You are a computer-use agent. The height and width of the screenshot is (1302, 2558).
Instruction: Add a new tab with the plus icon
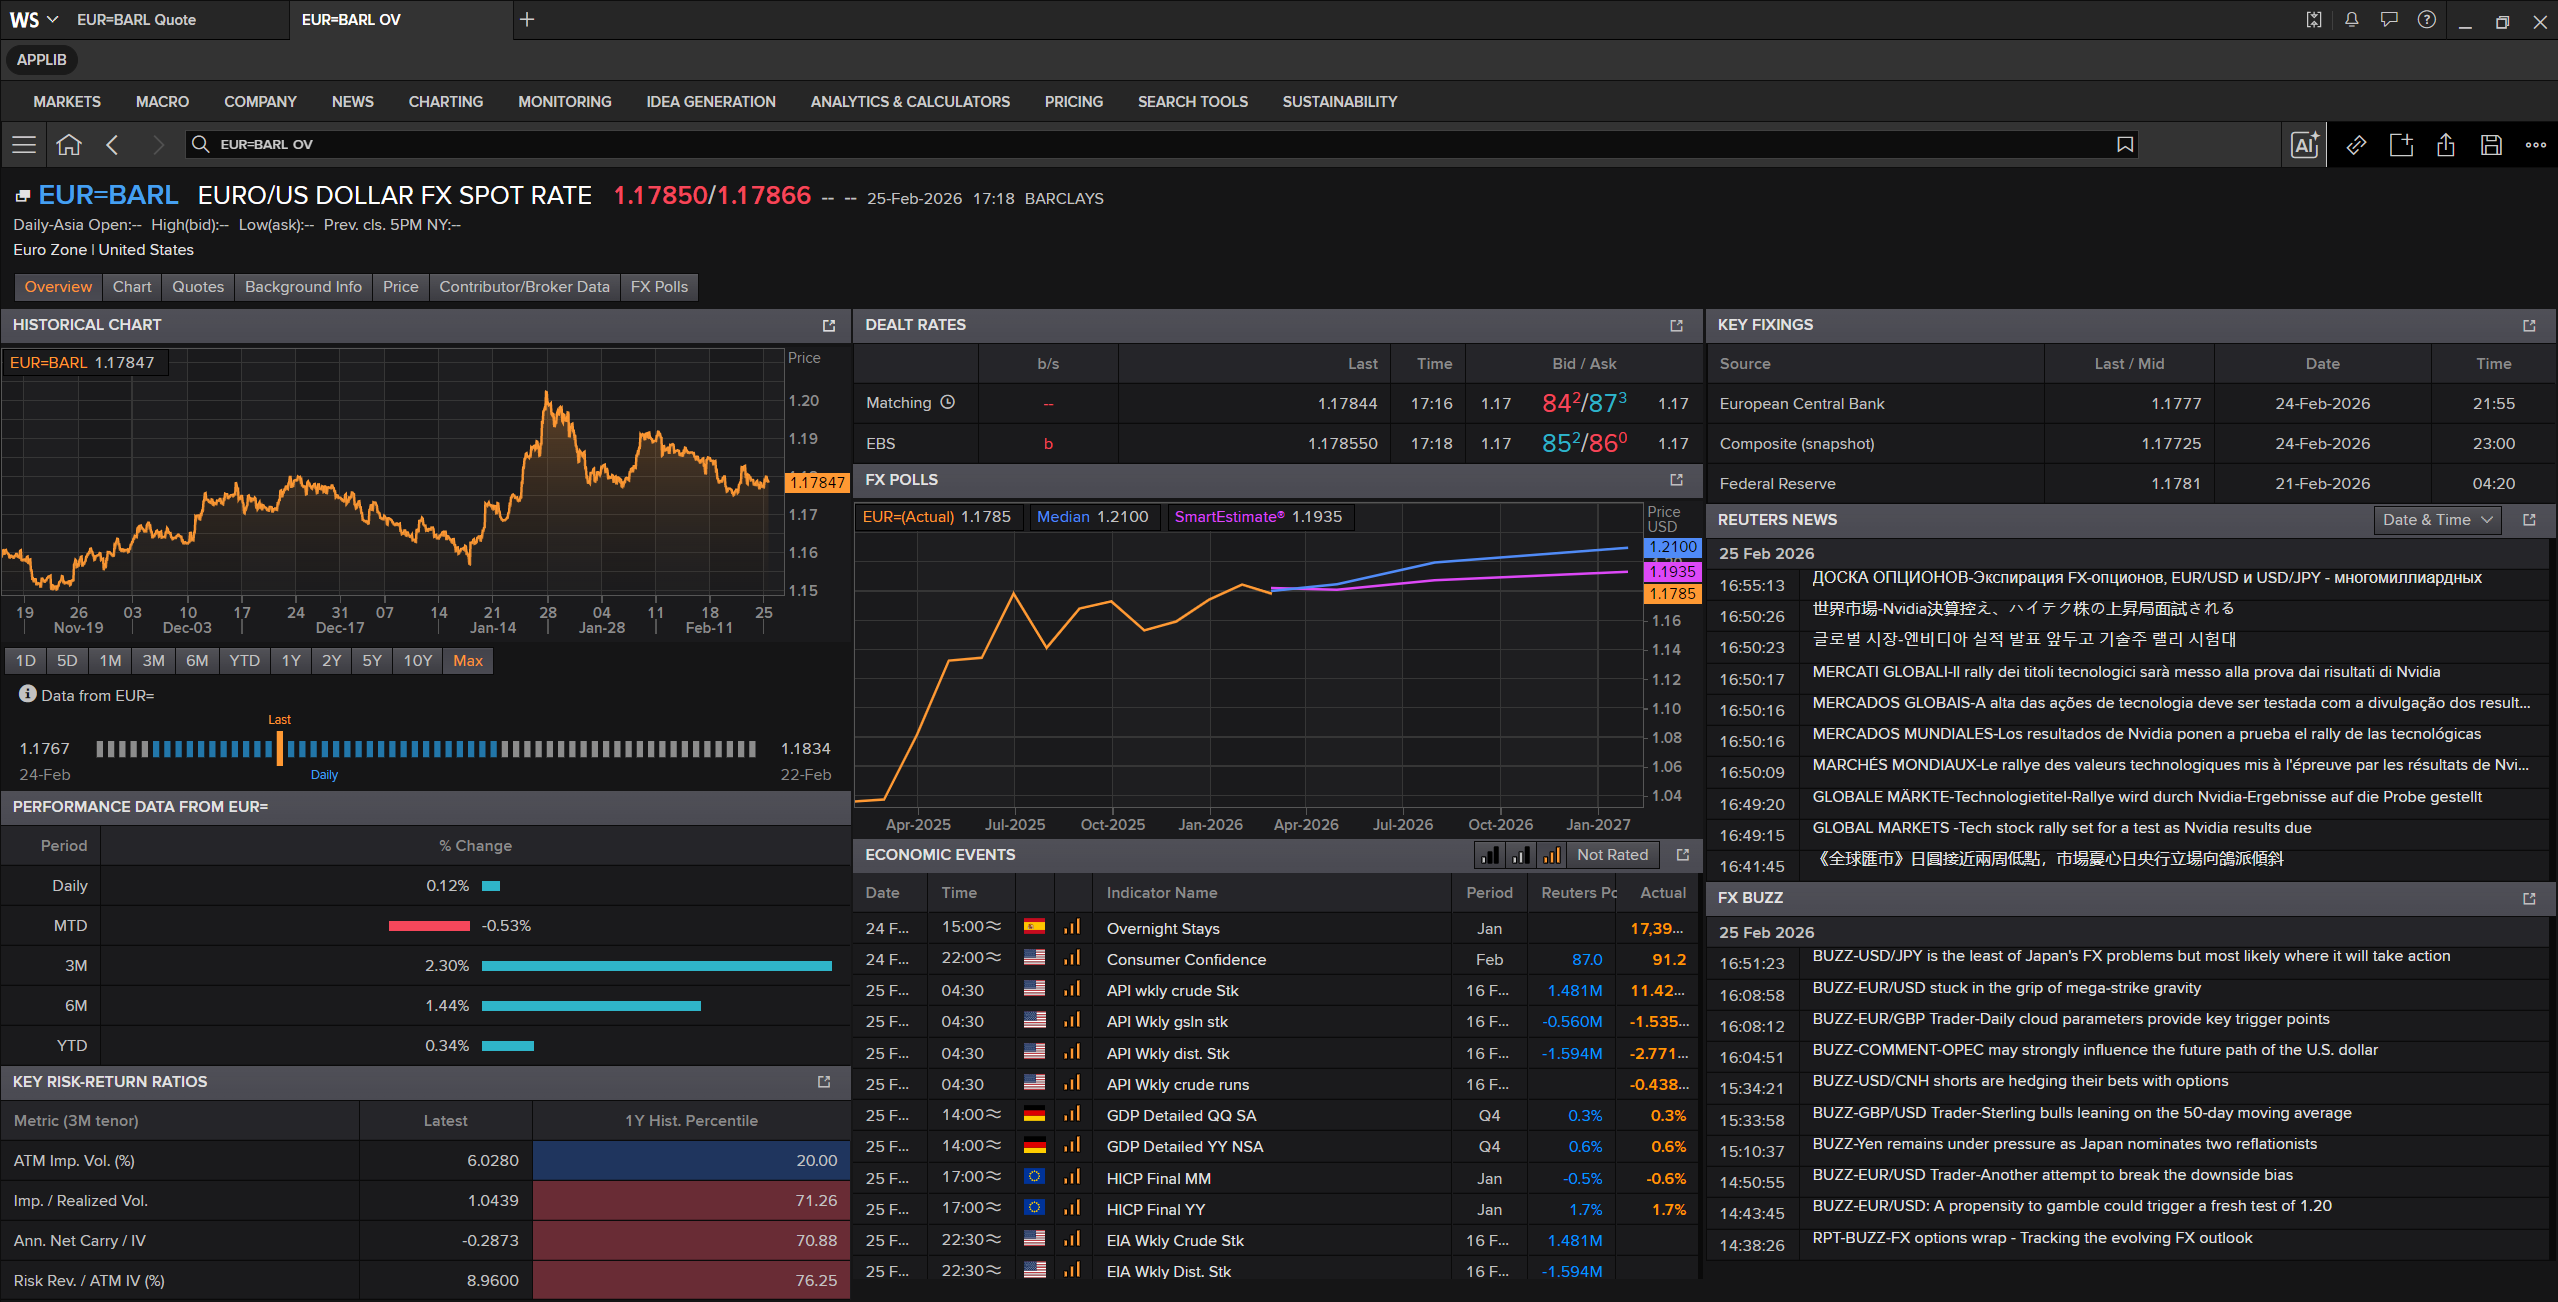527,20
